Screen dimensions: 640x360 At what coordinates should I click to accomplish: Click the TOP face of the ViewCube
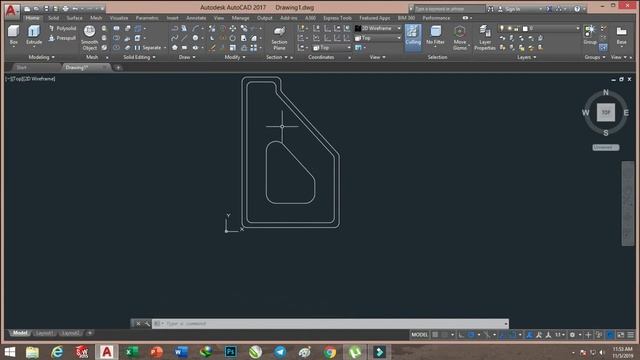point(606,112)
